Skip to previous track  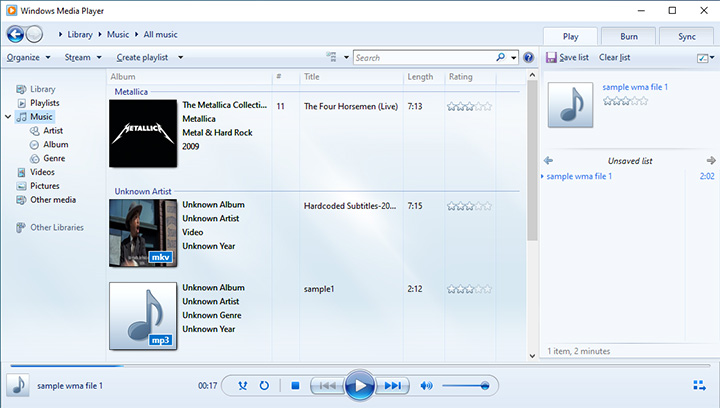point(327,386)
